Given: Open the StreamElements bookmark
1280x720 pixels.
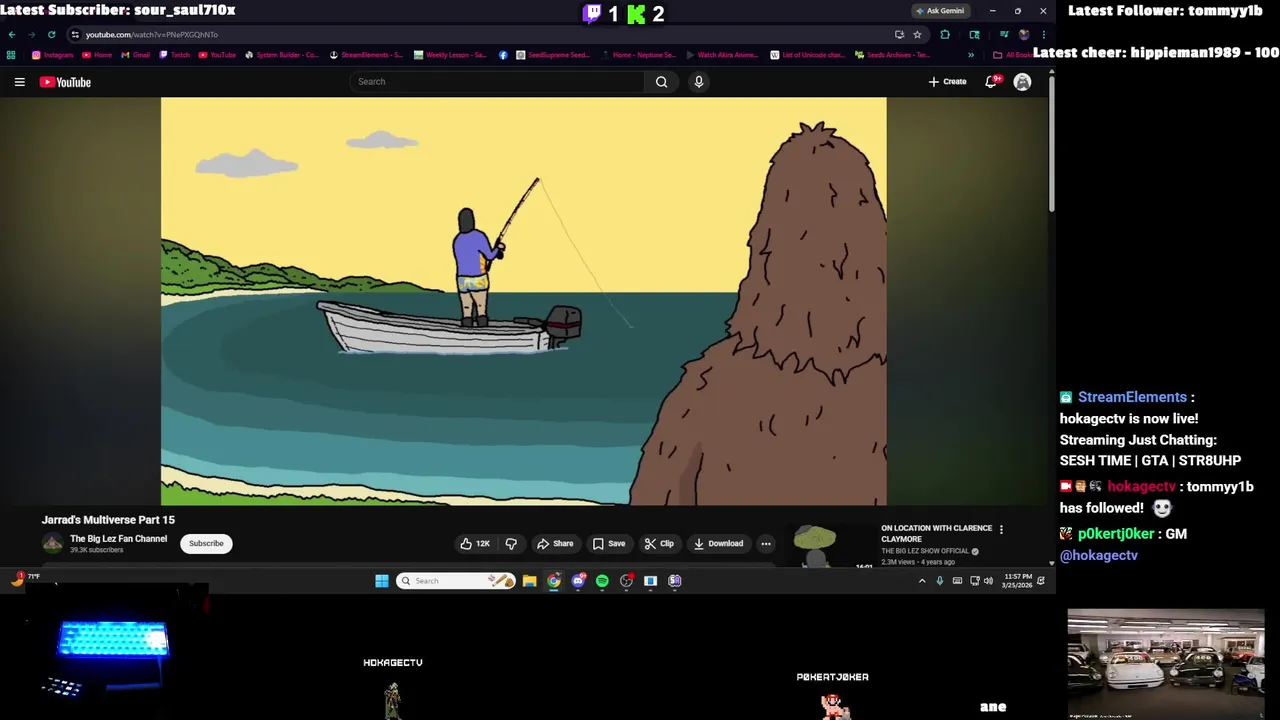Looking at the screenshot, I should [366, 55].
